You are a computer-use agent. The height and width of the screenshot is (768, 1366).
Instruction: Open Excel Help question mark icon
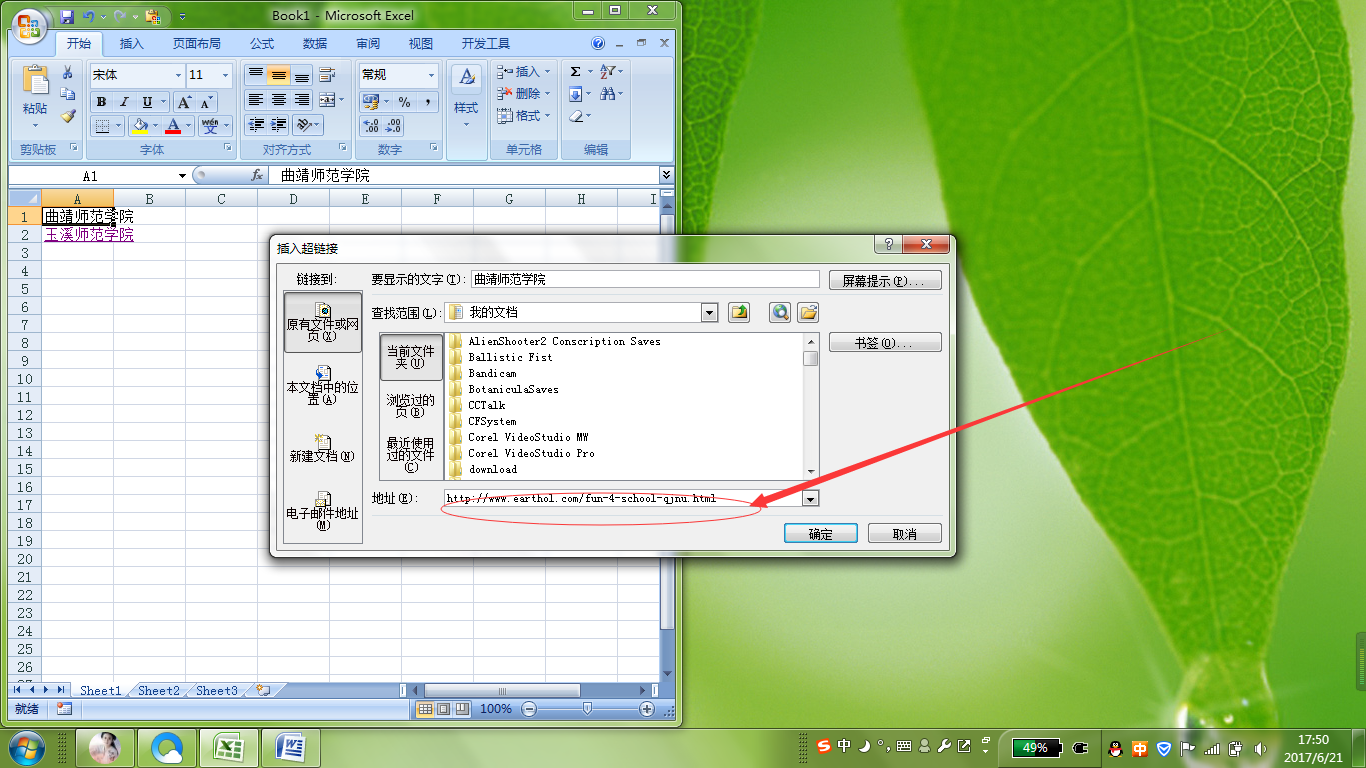click(598, 43)
